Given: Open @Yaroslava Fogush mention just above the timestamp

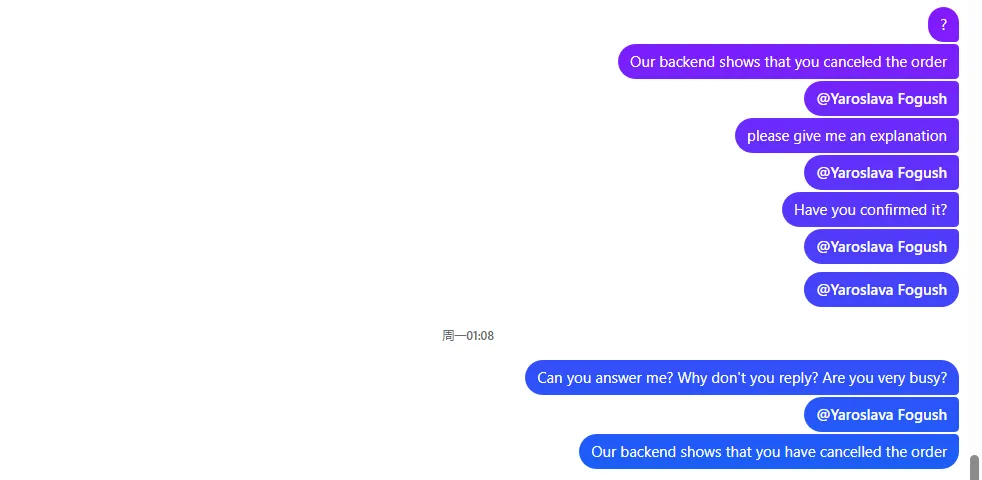Looking at the screenshot, I should [x=881, y=290].
